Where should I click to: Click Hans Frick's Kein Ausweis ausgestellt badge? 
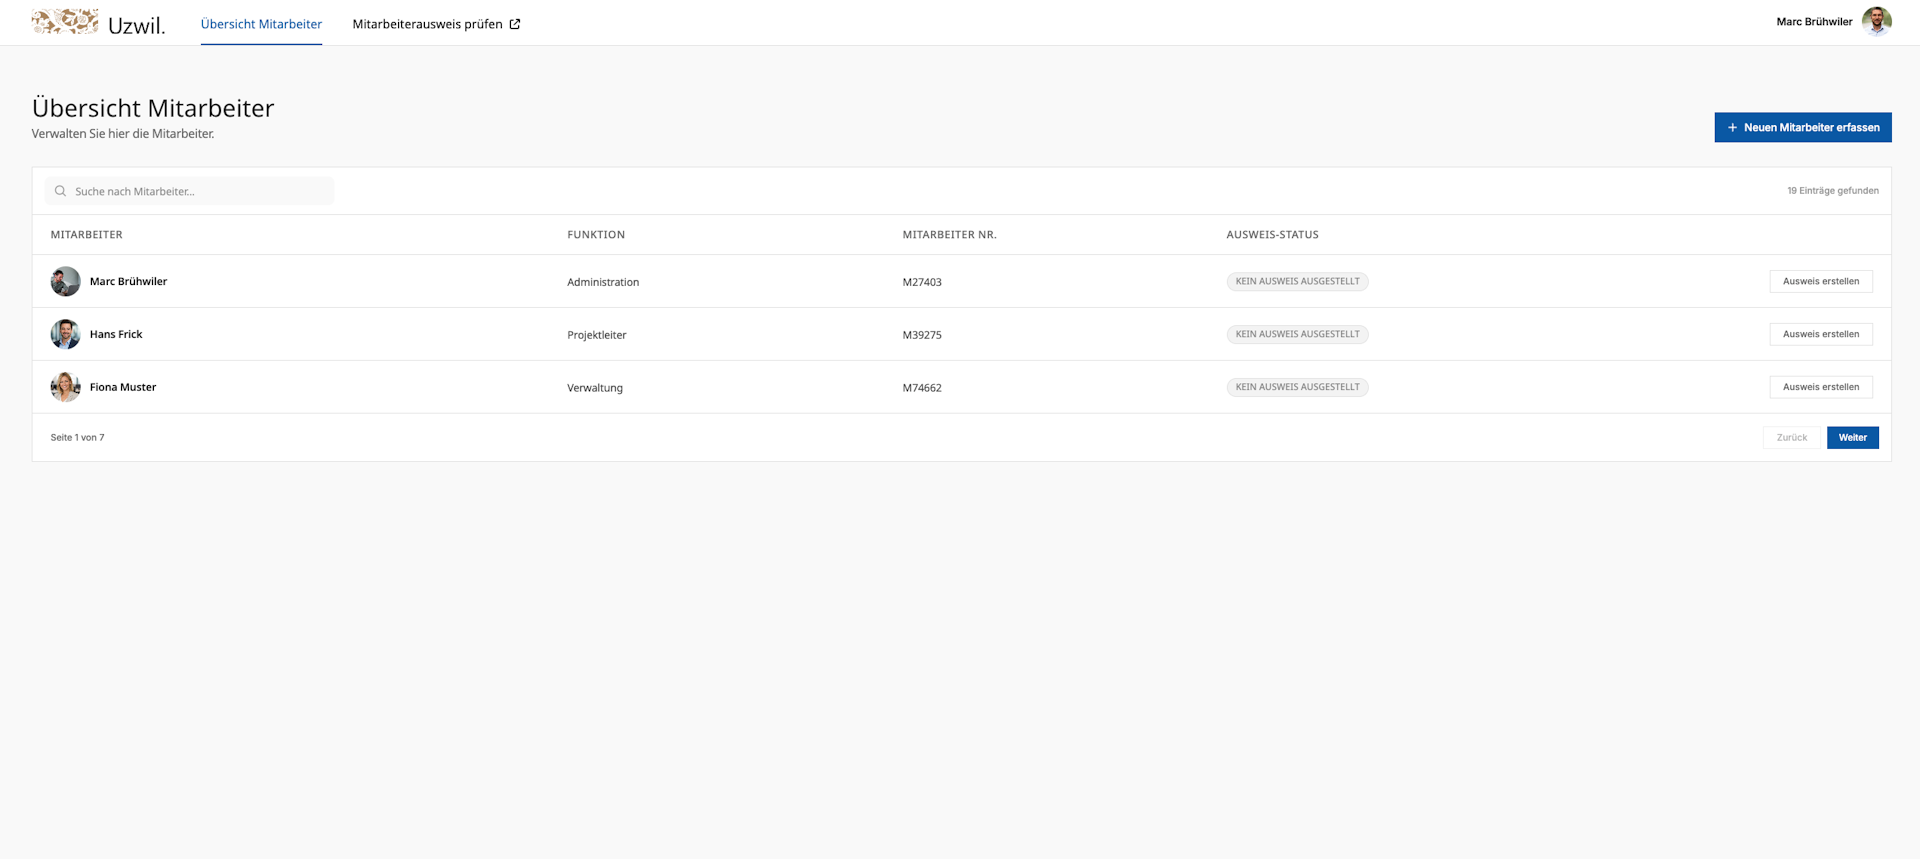[x=1297, y=334]
